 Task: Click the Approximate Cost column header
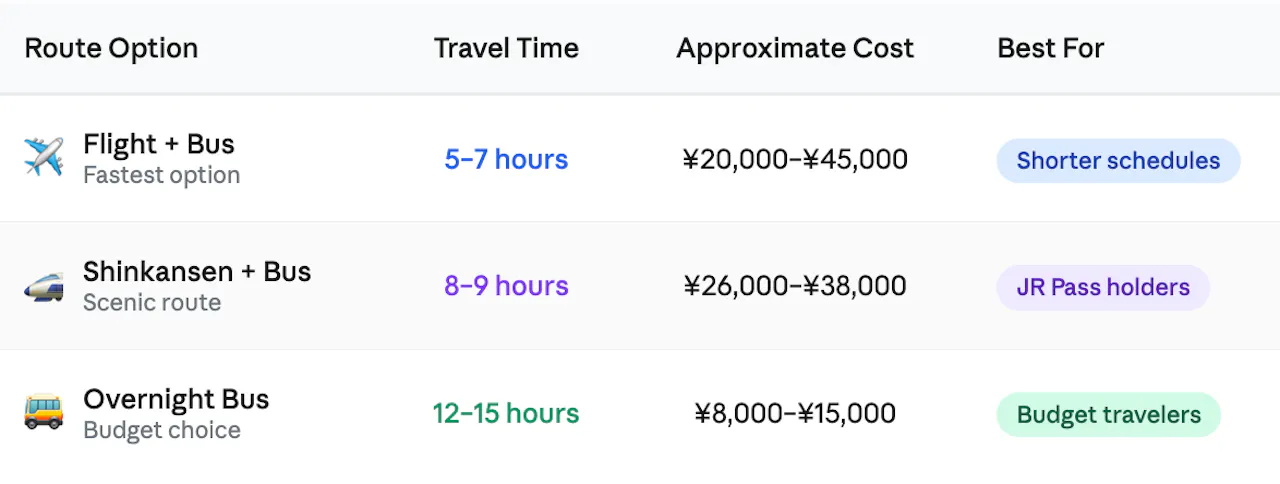pos(795,48)
